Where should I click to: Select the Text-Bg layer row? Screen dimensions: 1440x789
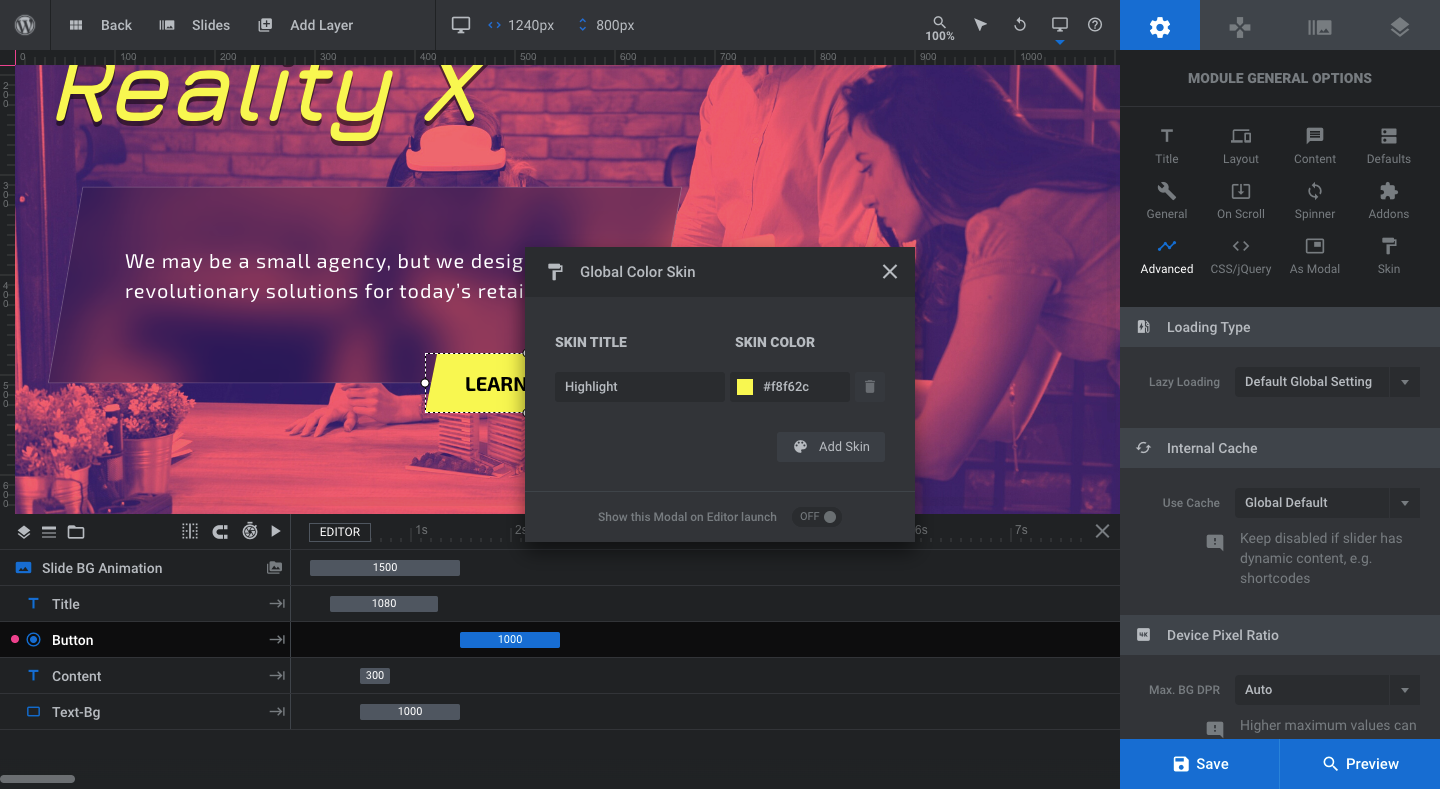(145, 712)
